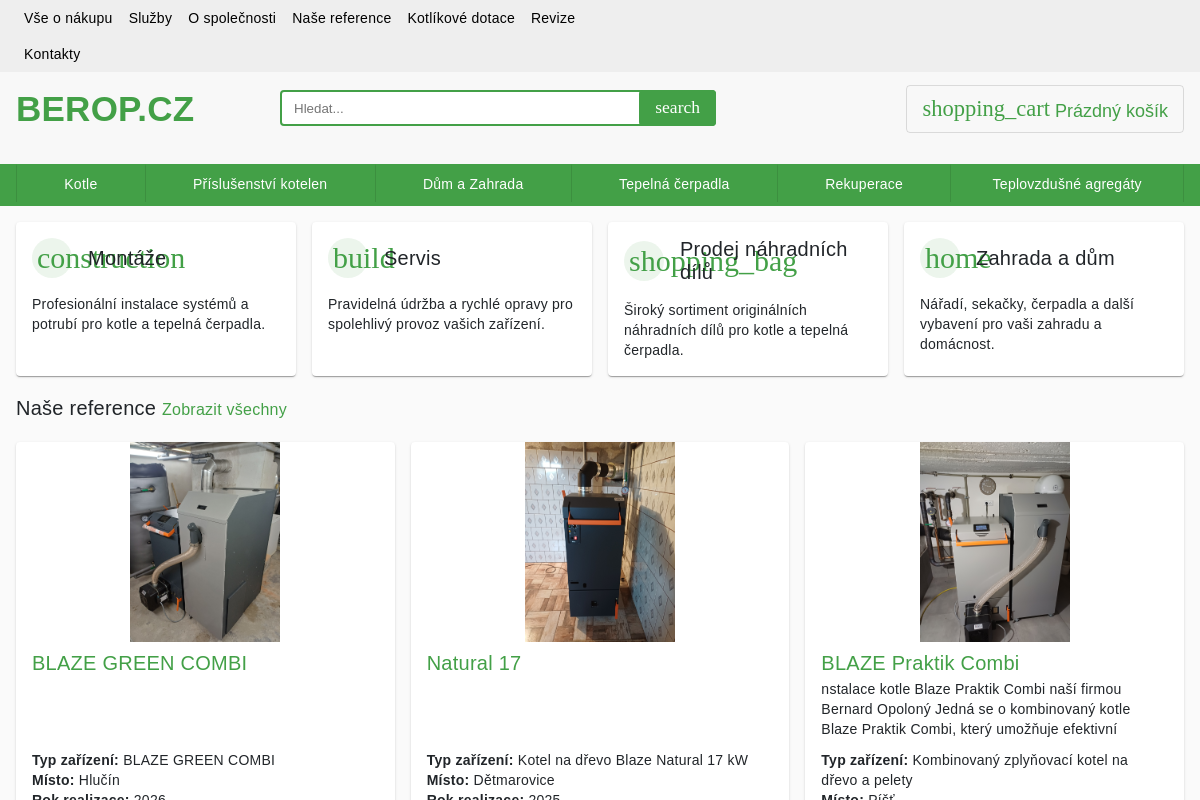Open the Dům a Zahrada category

tap(473, 184)
